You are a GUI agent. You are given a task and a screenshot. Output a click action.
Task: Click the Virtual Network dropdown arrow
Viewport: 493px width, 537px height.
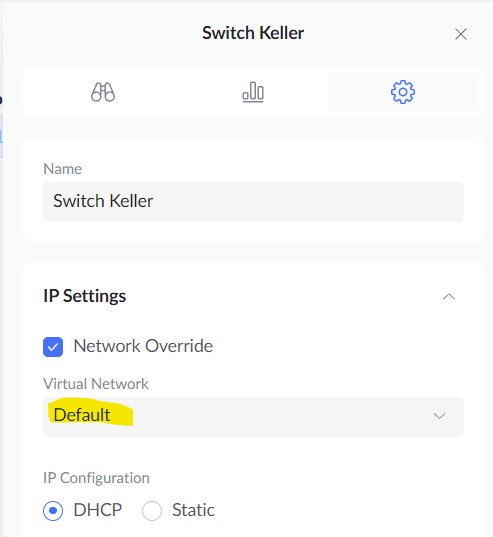tap(439, 416)
